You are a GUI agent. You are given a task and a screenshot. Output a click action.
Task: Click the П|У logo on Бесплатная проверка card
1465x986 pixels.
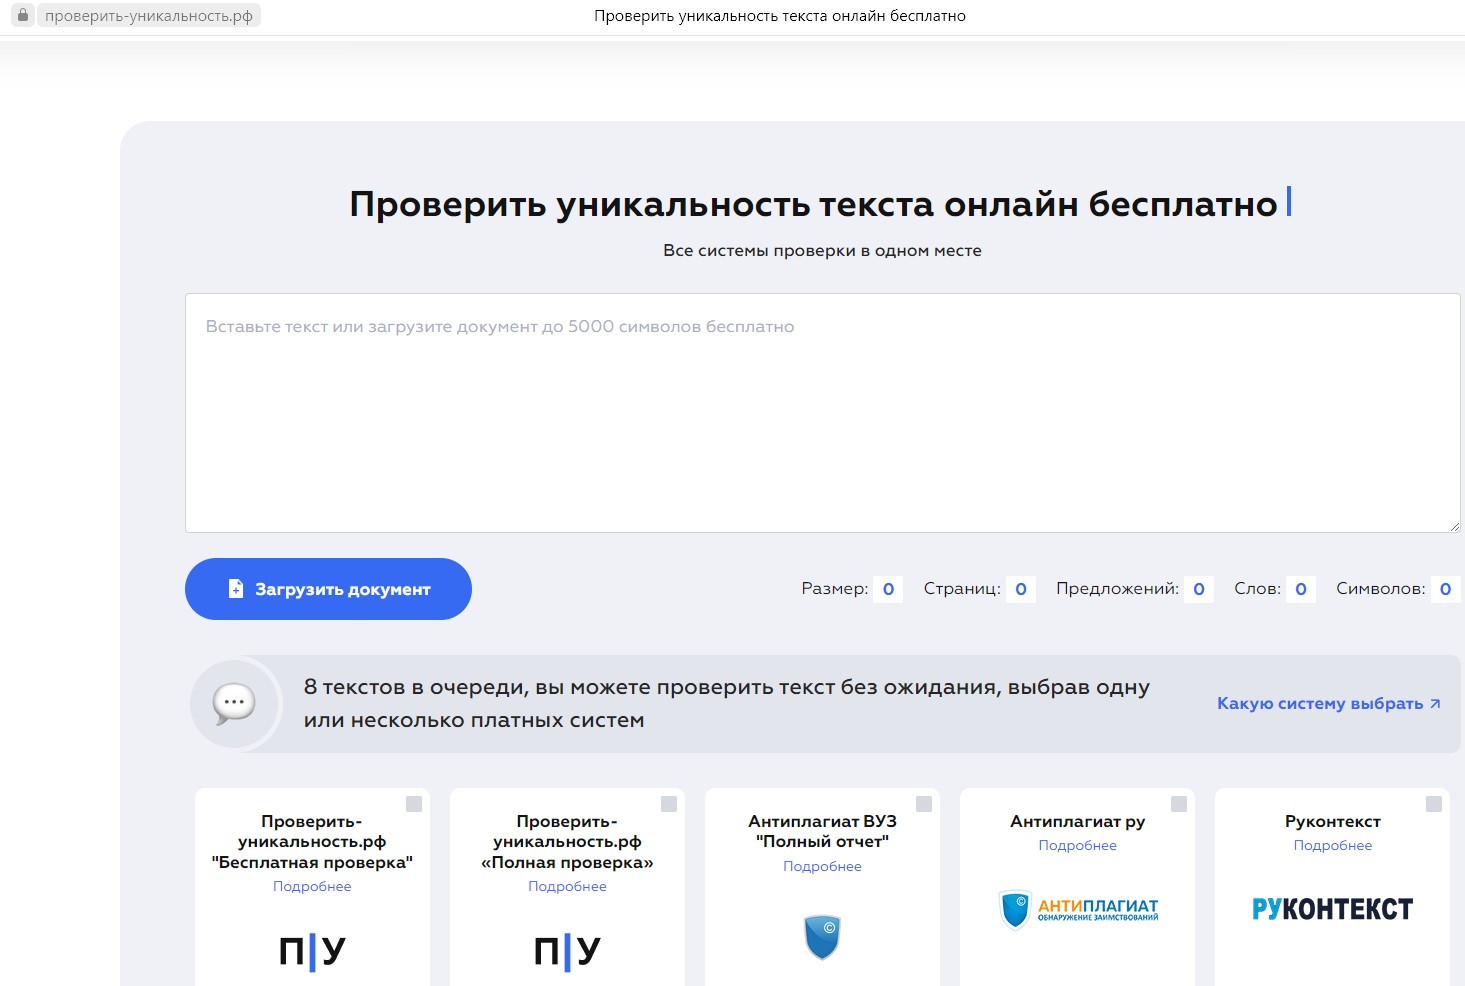[x=312, y=951]
